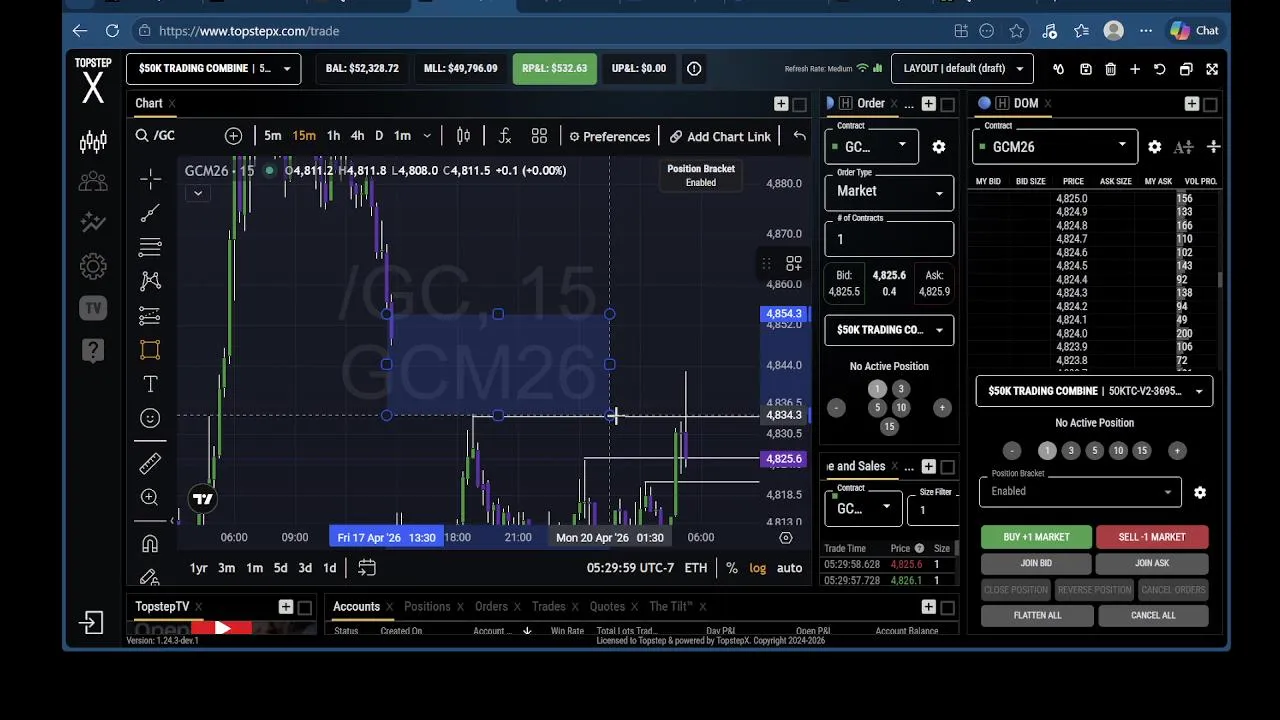
Task: Switch to the Orders tab
Action: pos(491,607)
